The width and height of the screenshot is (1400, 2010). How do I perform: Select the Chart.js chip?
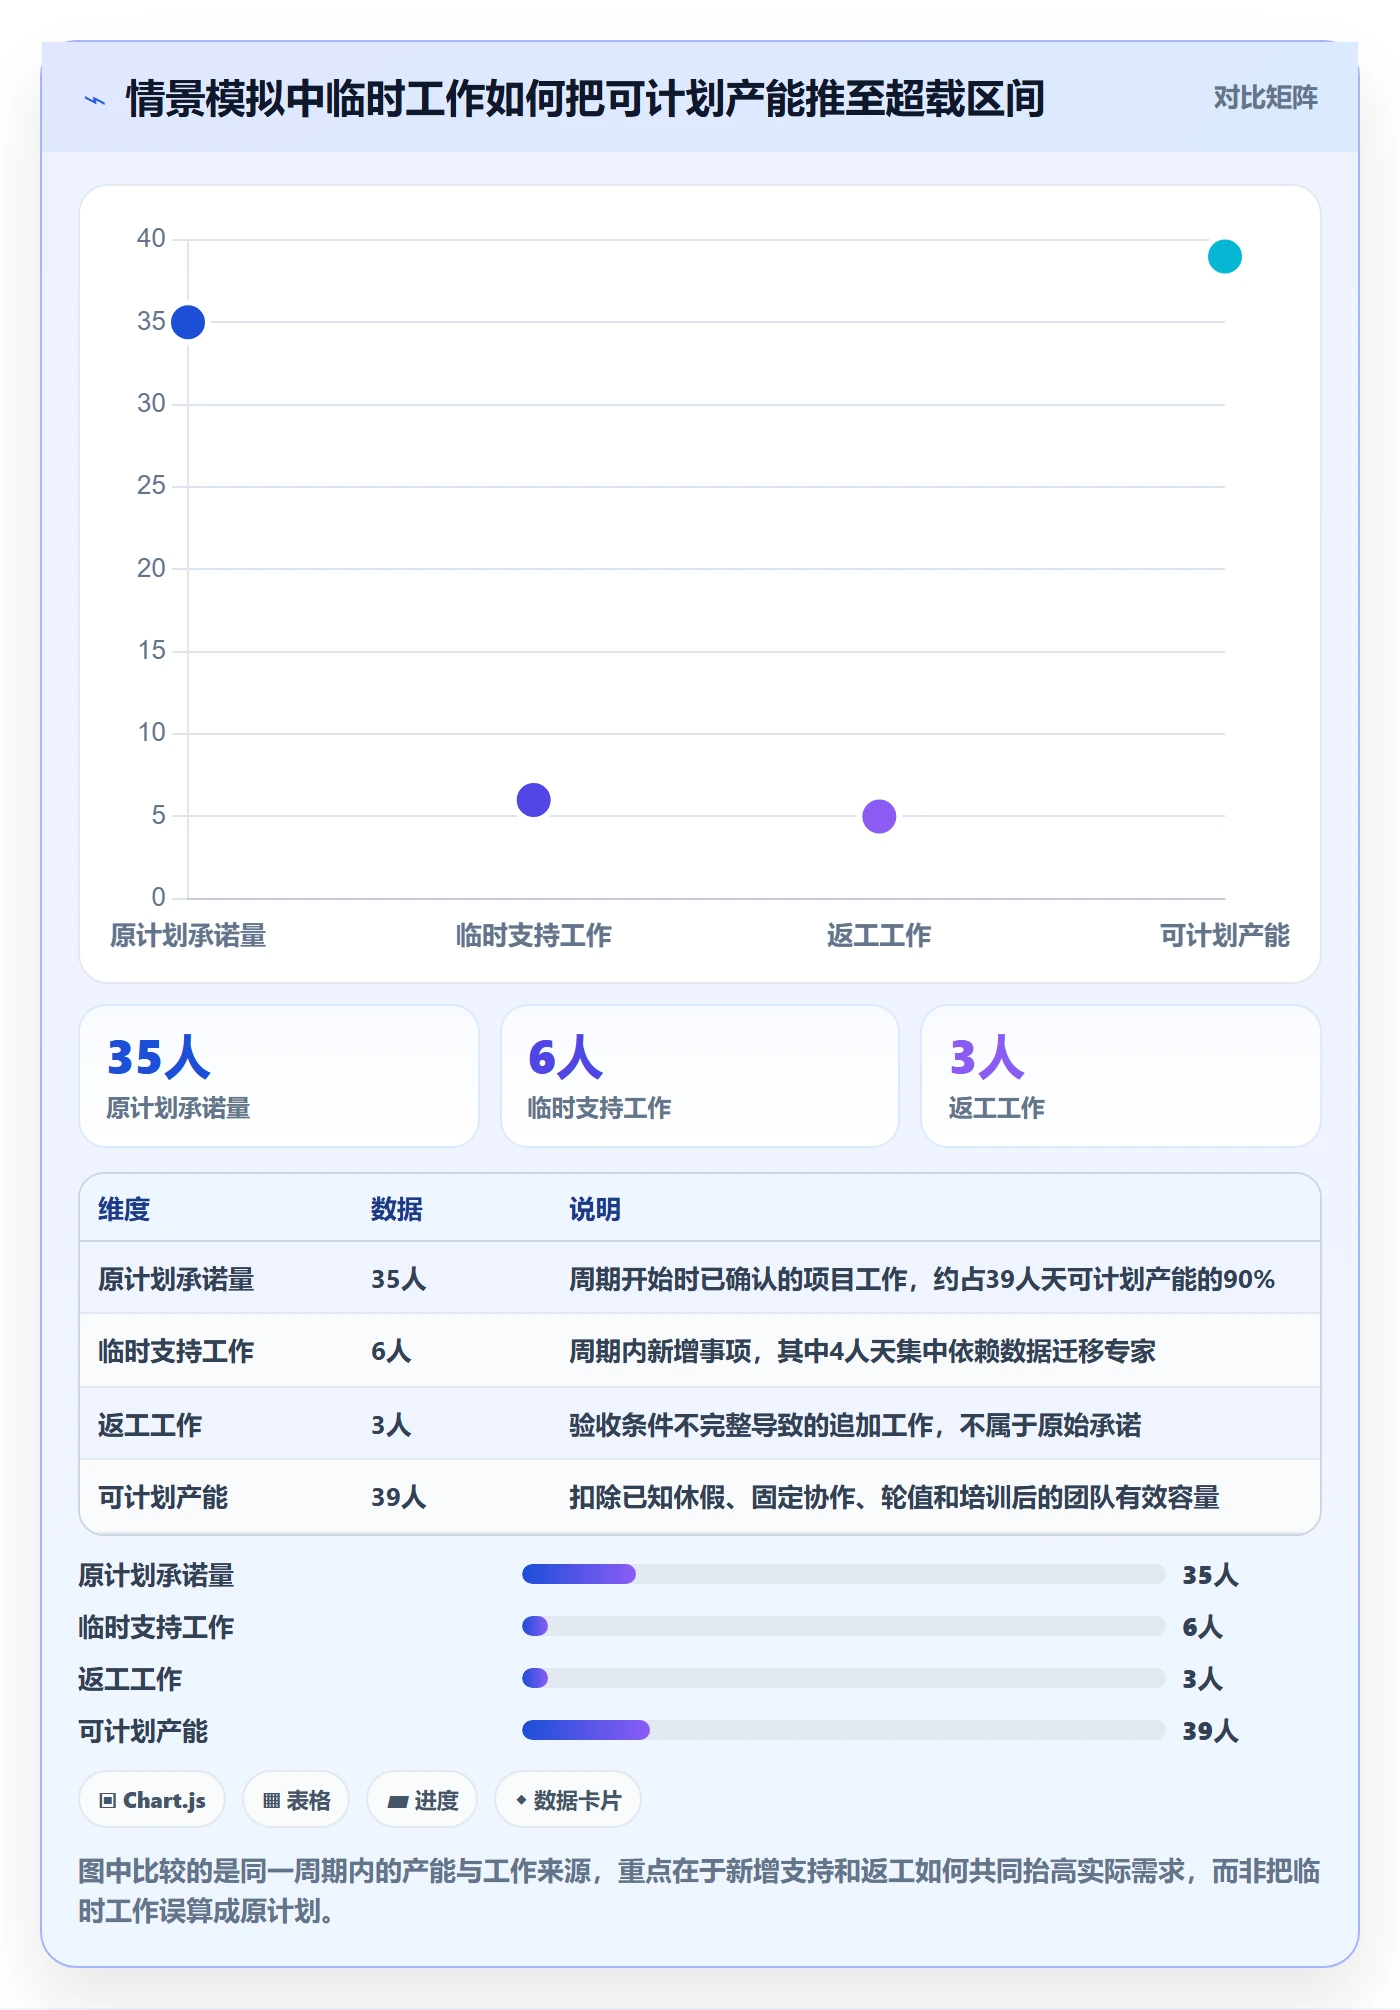(152, 1800)
